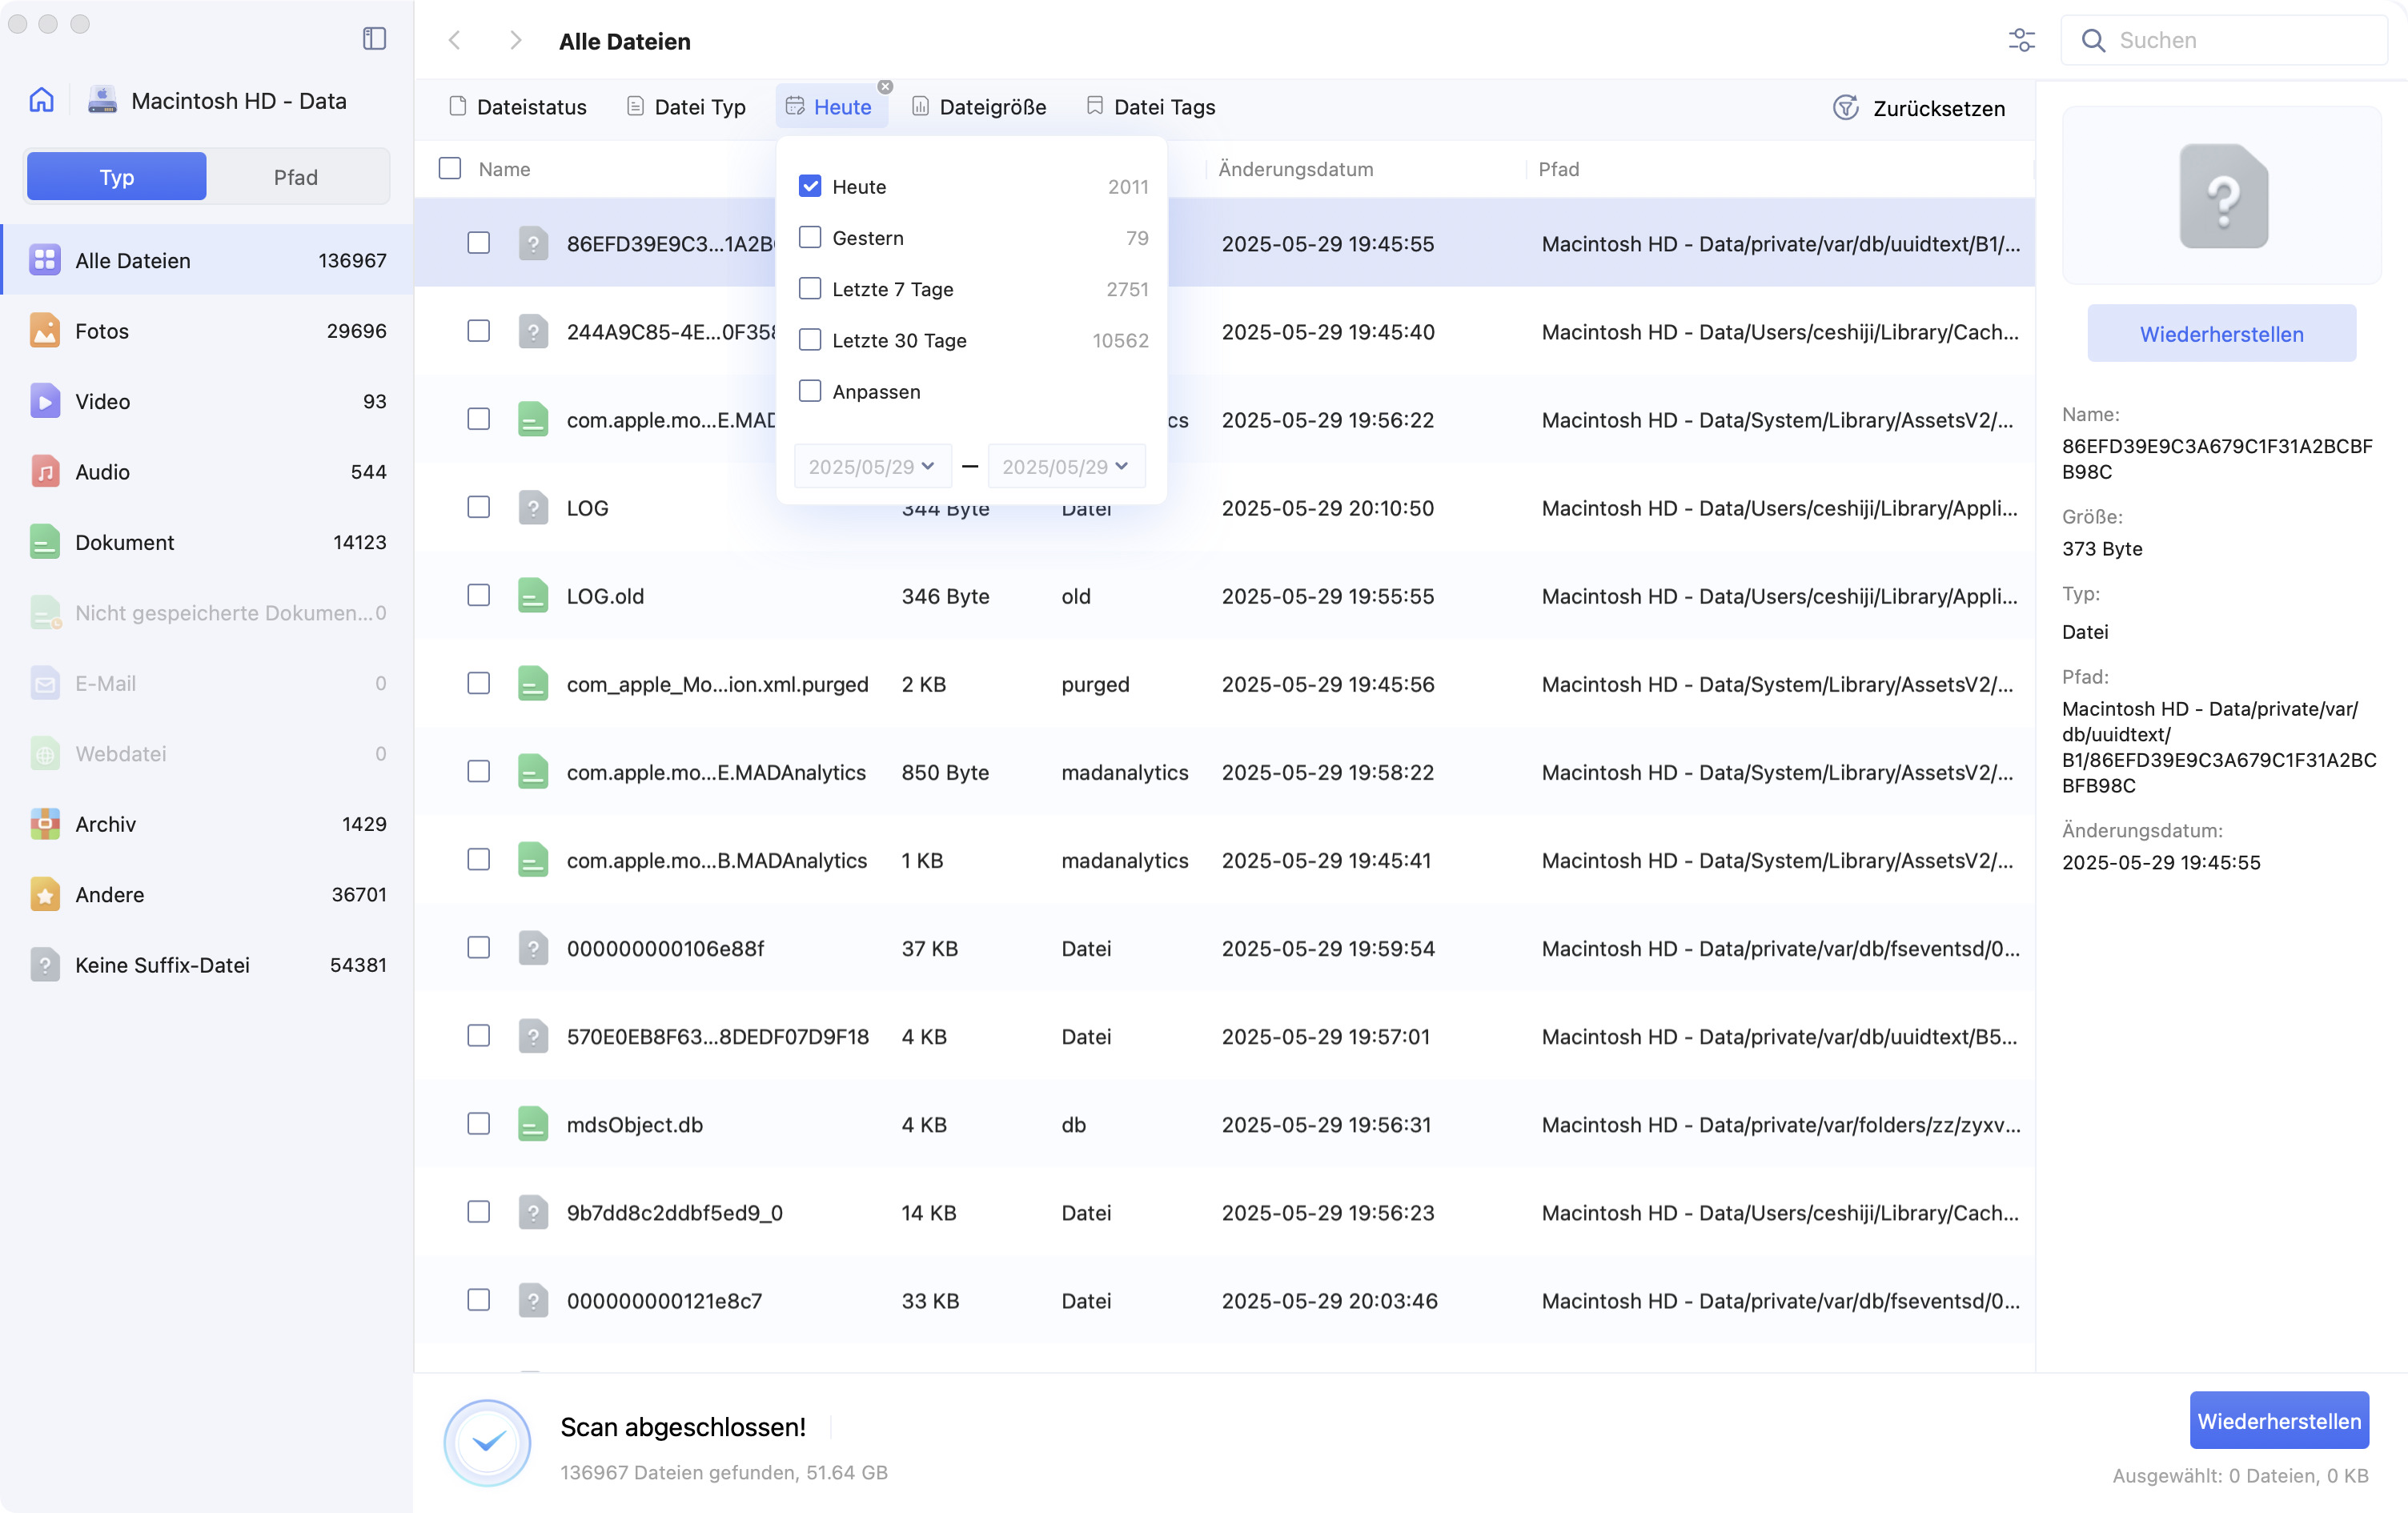Tick the checkbox for LOG.old file
2408x1513 pixels.
pyautogui.click(x=479, y=595)
